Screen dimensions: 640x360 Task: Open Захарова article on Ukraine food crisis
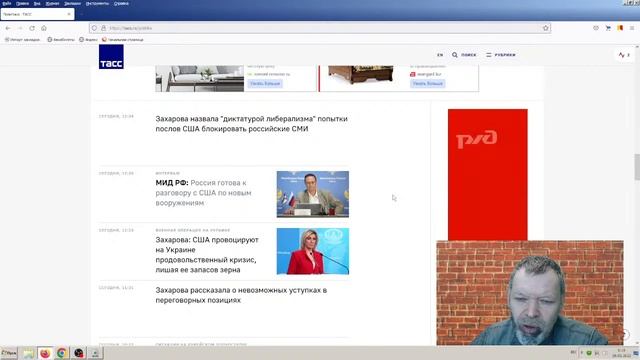coord(207,255)
